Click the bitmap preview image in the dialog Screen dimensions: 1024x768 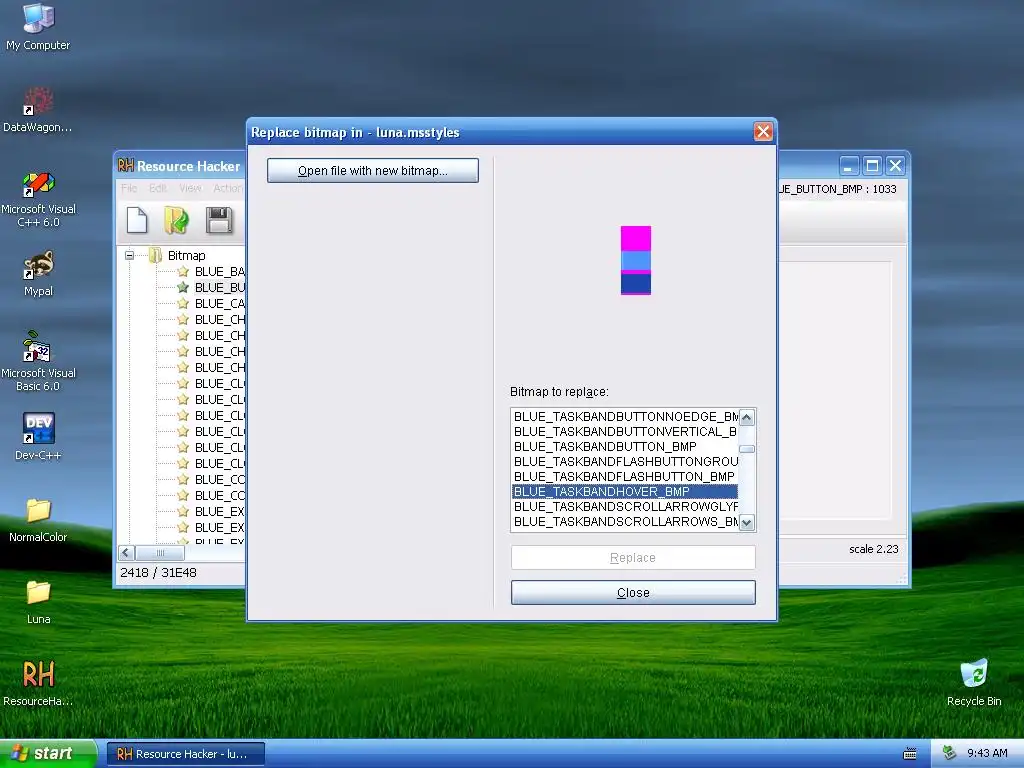pos(635,260)
